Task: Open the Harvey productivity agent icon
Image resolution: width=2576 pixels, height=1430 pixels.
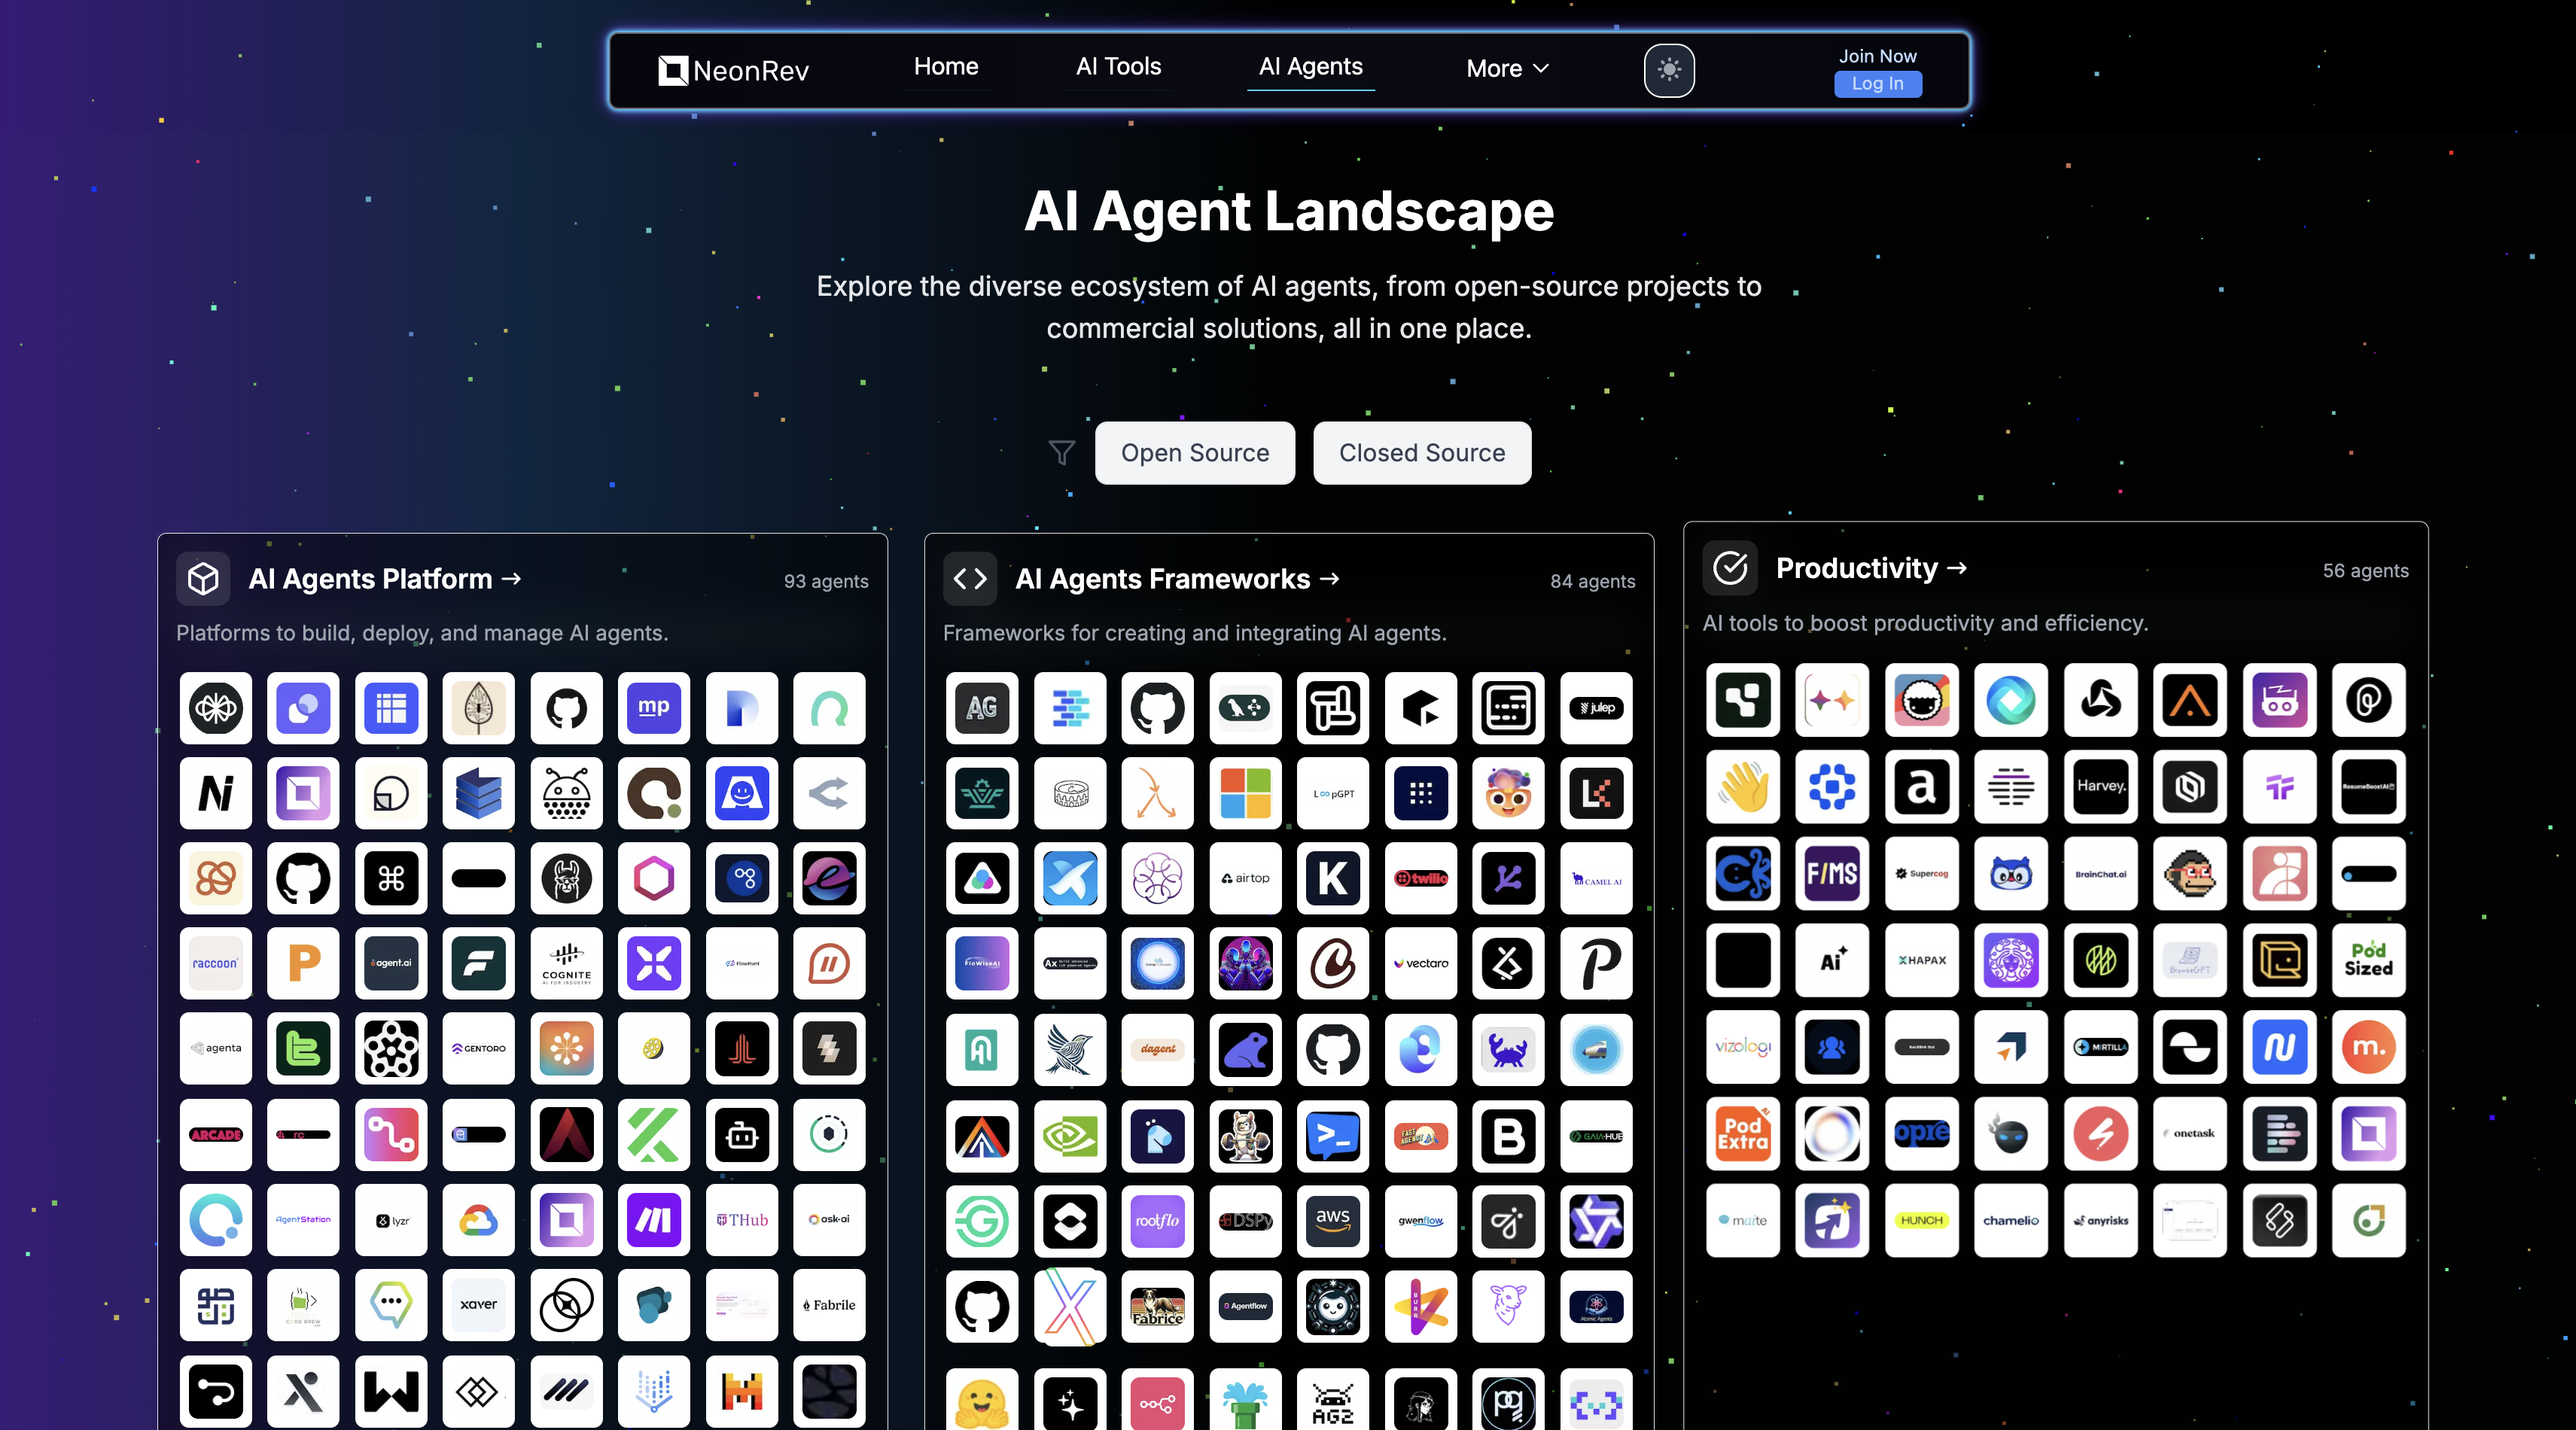Action: pos(2100,786)
